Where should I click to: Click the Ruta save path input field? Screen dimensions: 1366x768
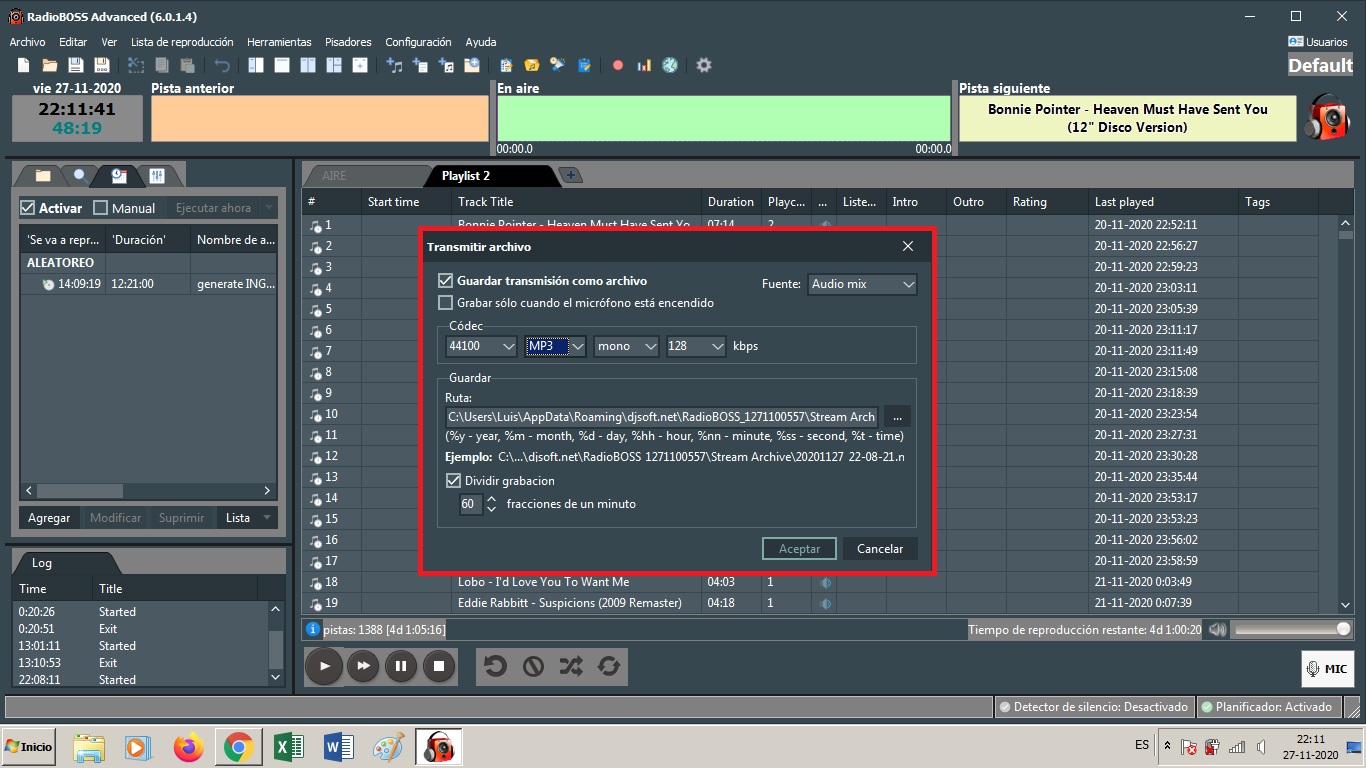tap(662, 416)
